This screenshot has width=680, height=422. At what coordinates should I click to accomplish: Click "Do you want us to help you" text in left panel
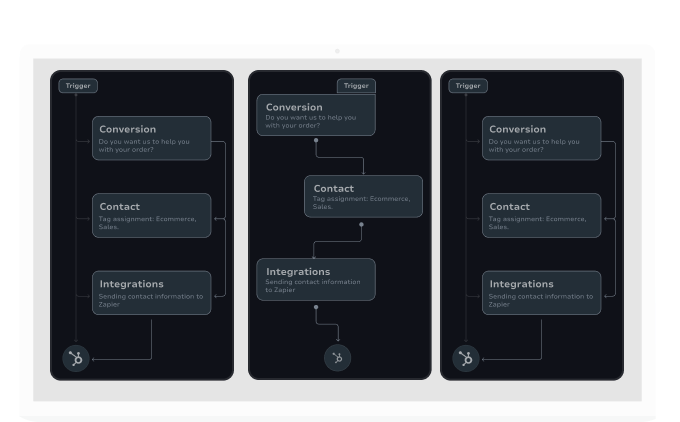point(144,142)
